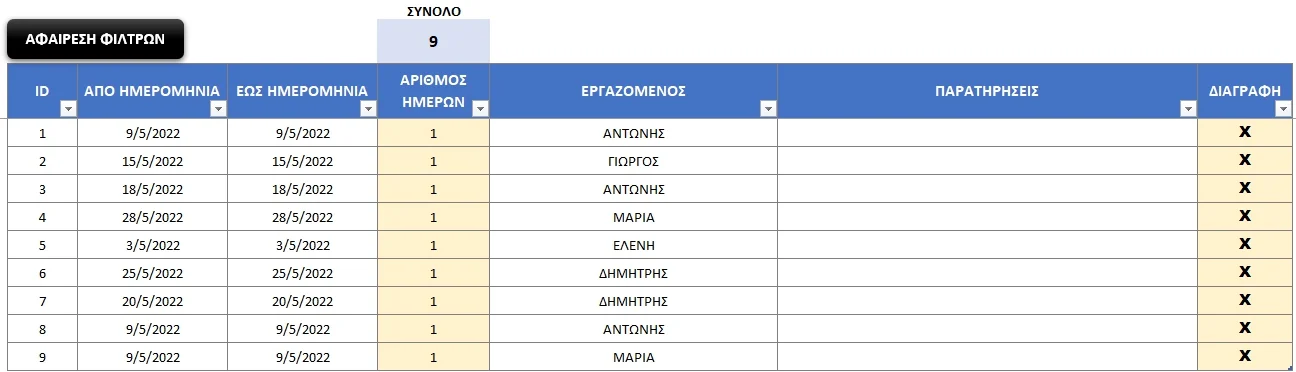The height and width of the screenshot is (372, 1296).
Task: Click the X delete icon for row 3
Action: coord(1245,187)
